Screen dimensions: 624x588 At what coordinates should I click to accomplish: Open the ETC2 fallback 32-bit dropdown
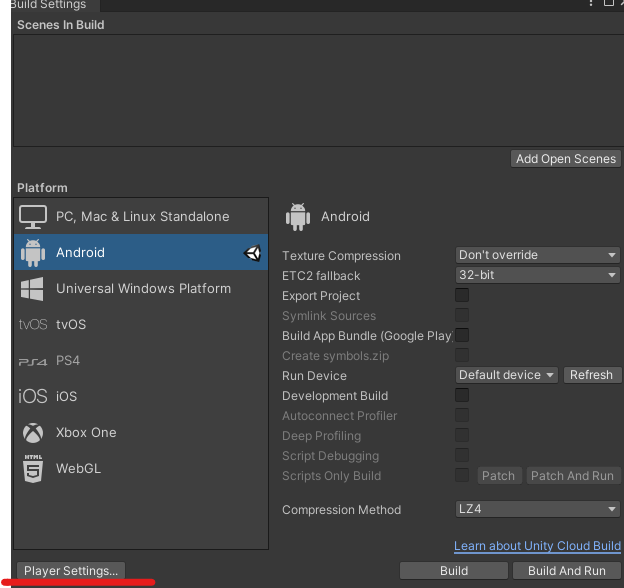[537, 275]
